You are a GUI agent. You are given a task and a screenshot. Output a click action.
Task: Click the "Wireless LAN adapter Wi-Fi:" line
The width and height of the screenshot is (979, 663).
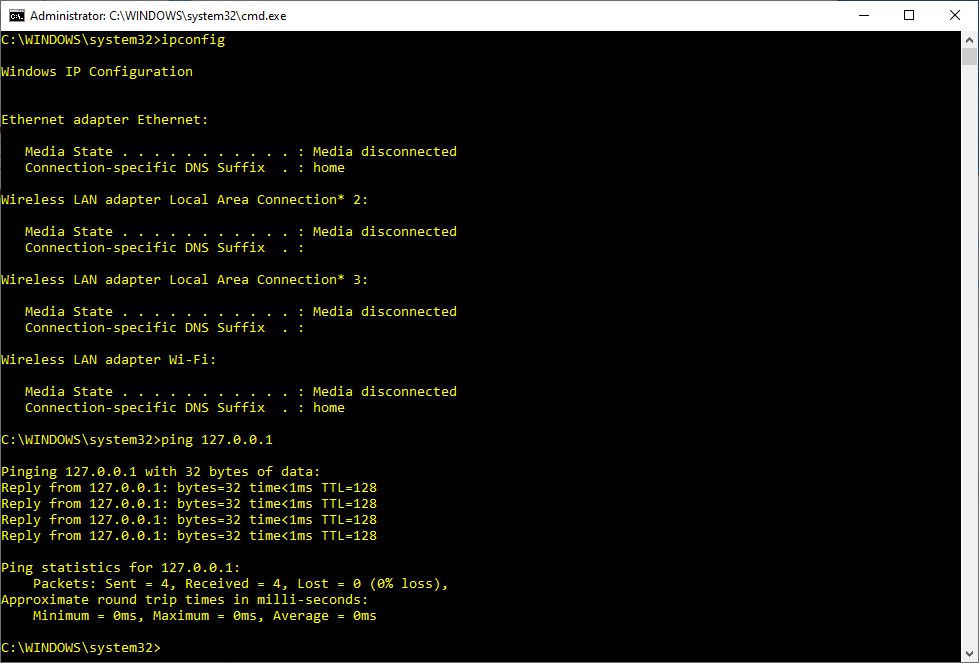point(109,360)
